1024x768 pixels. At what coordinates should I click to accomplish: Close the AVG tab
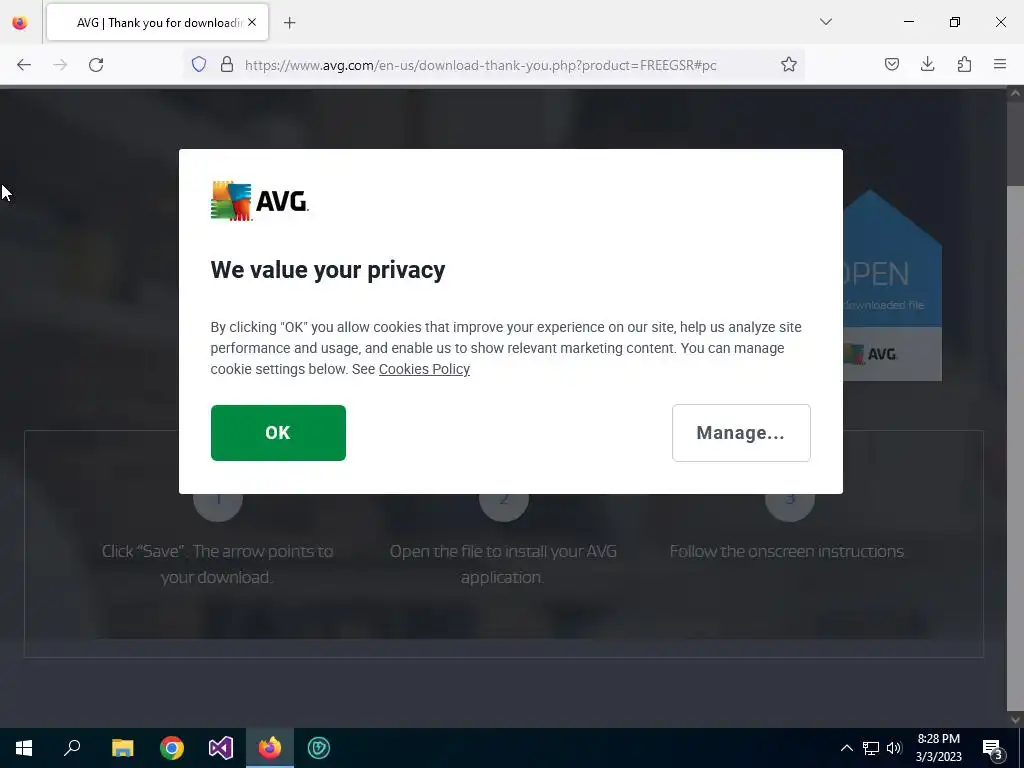(252, 23)
